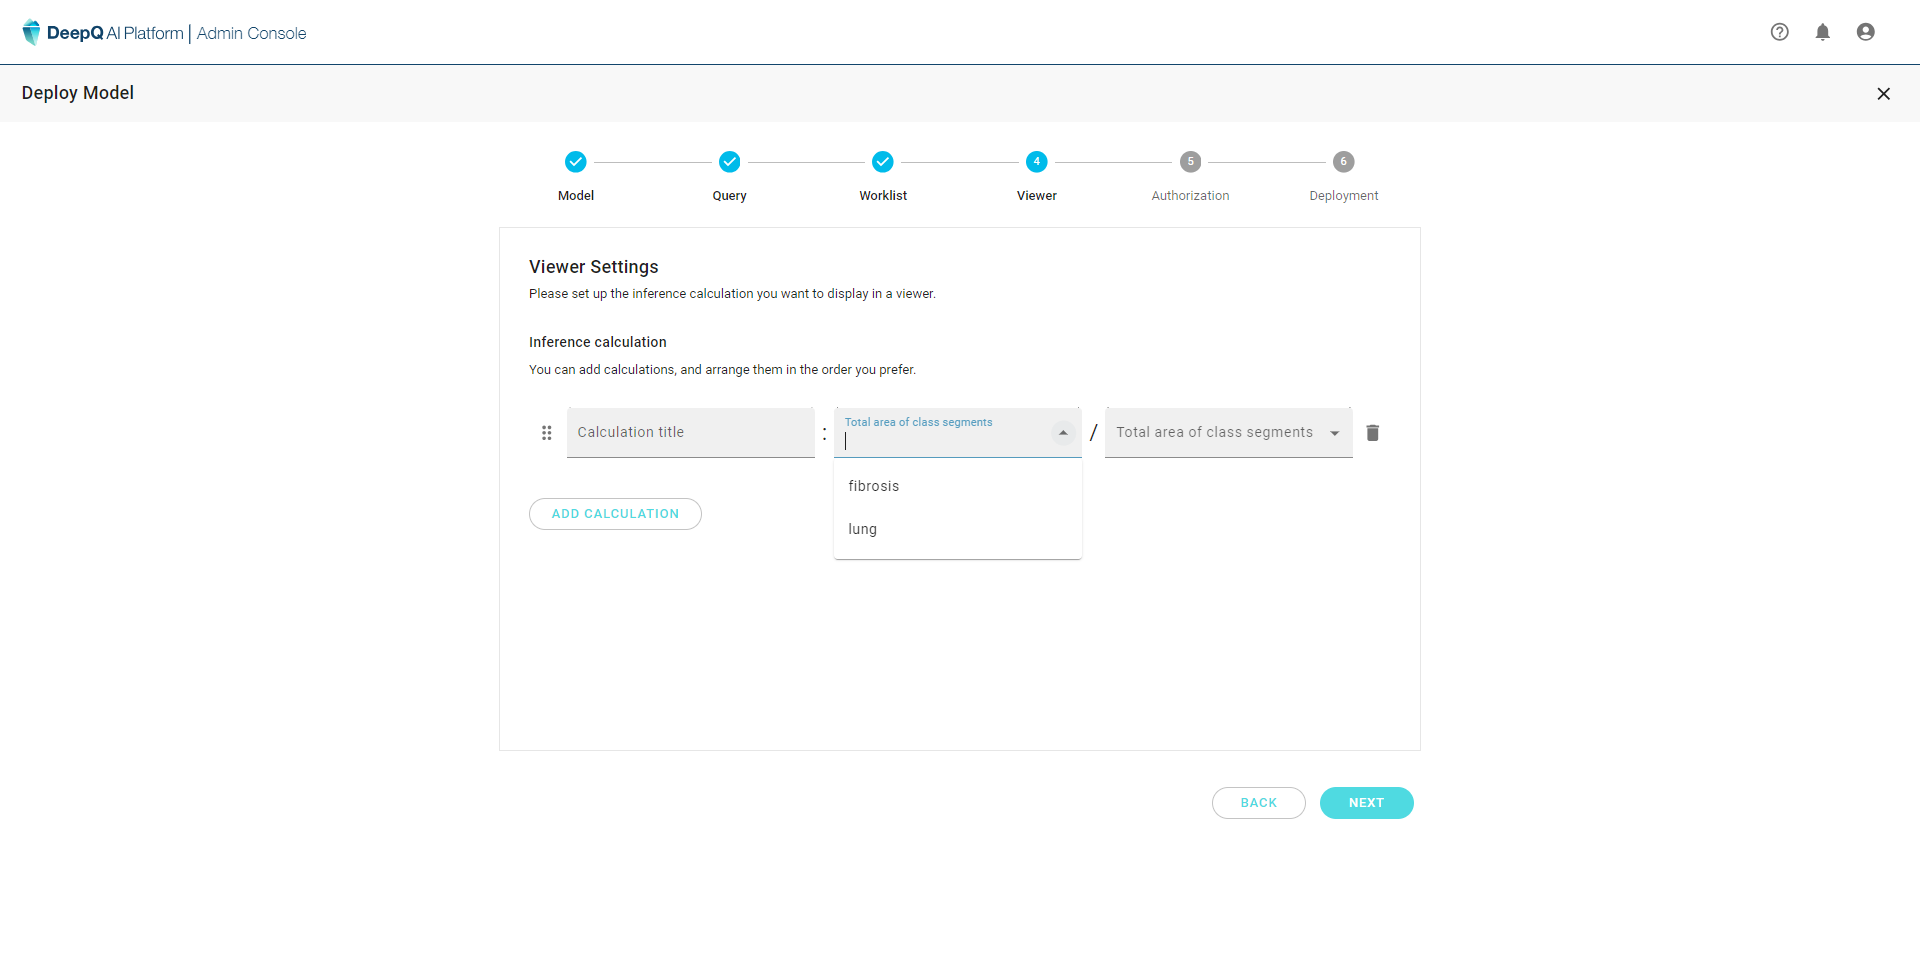Jump to Deployment step 6

click(x=1343, y=162)
